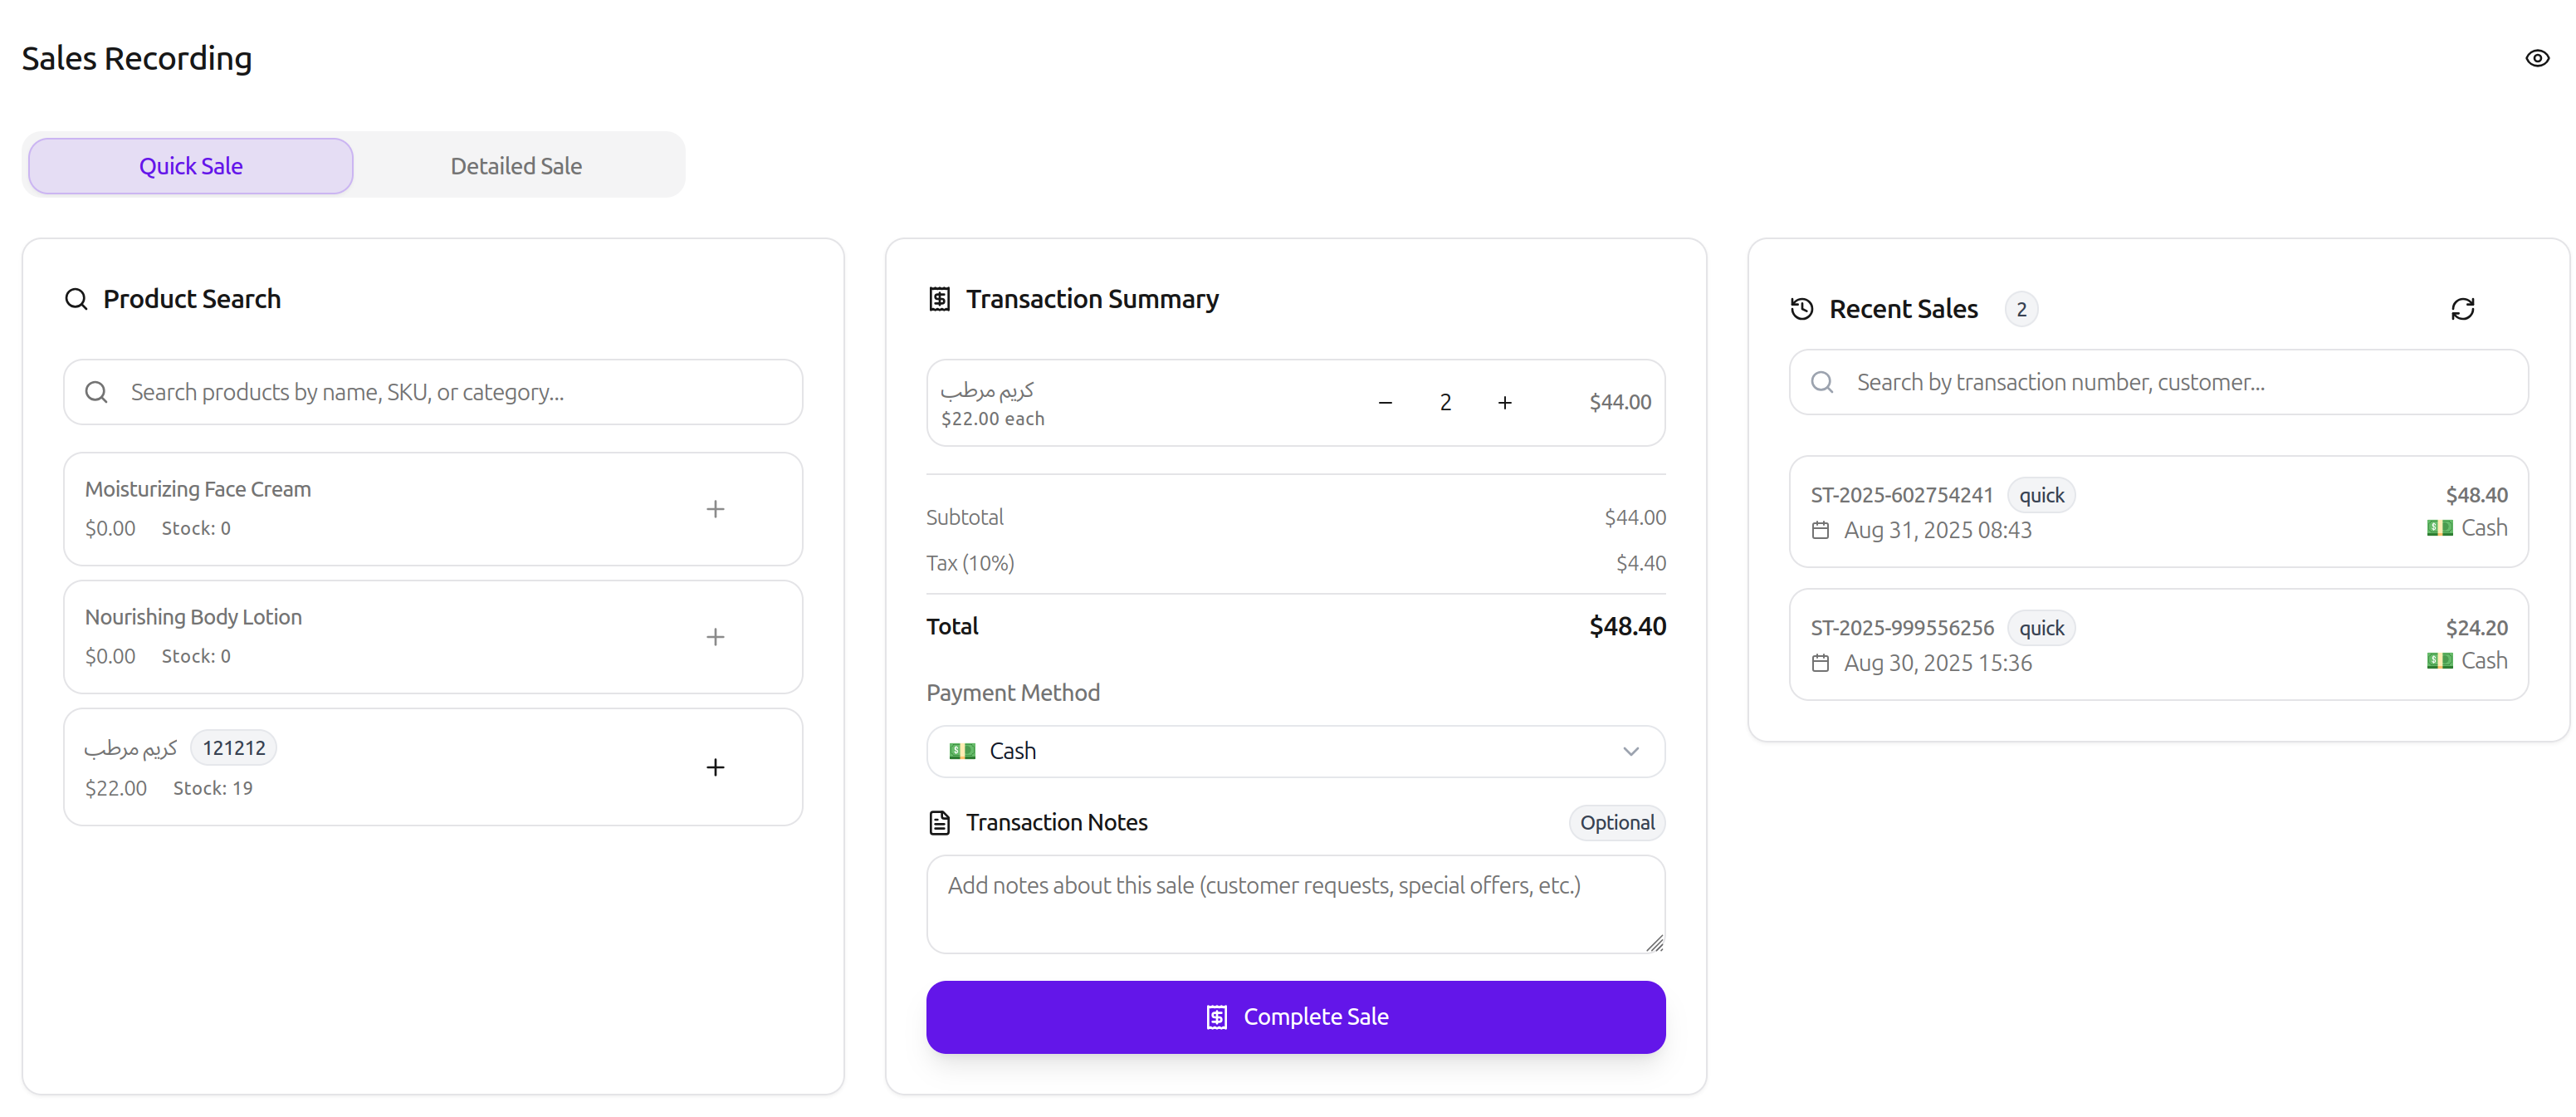Switch to the Quick Sale tab
This screenshot has width=2576, height=1117.
pyautogui.click(x=190, y=166)
